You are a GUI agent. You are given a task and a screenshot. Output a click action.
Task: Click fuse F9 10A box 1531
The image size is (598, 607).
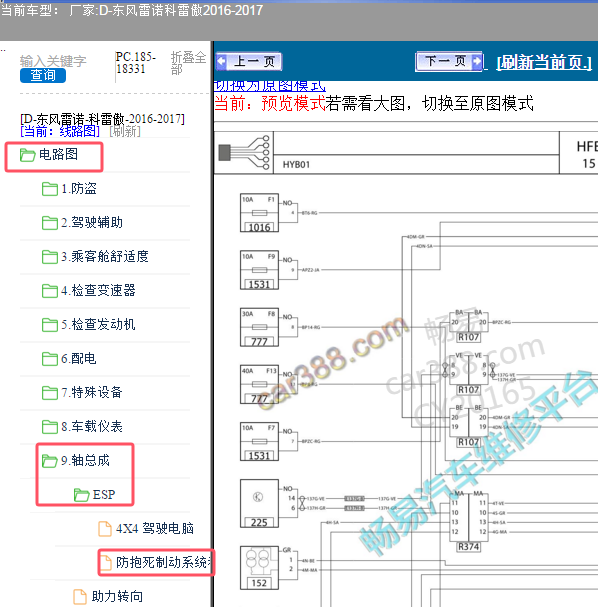pyautogui.click(x=259, y=270)
